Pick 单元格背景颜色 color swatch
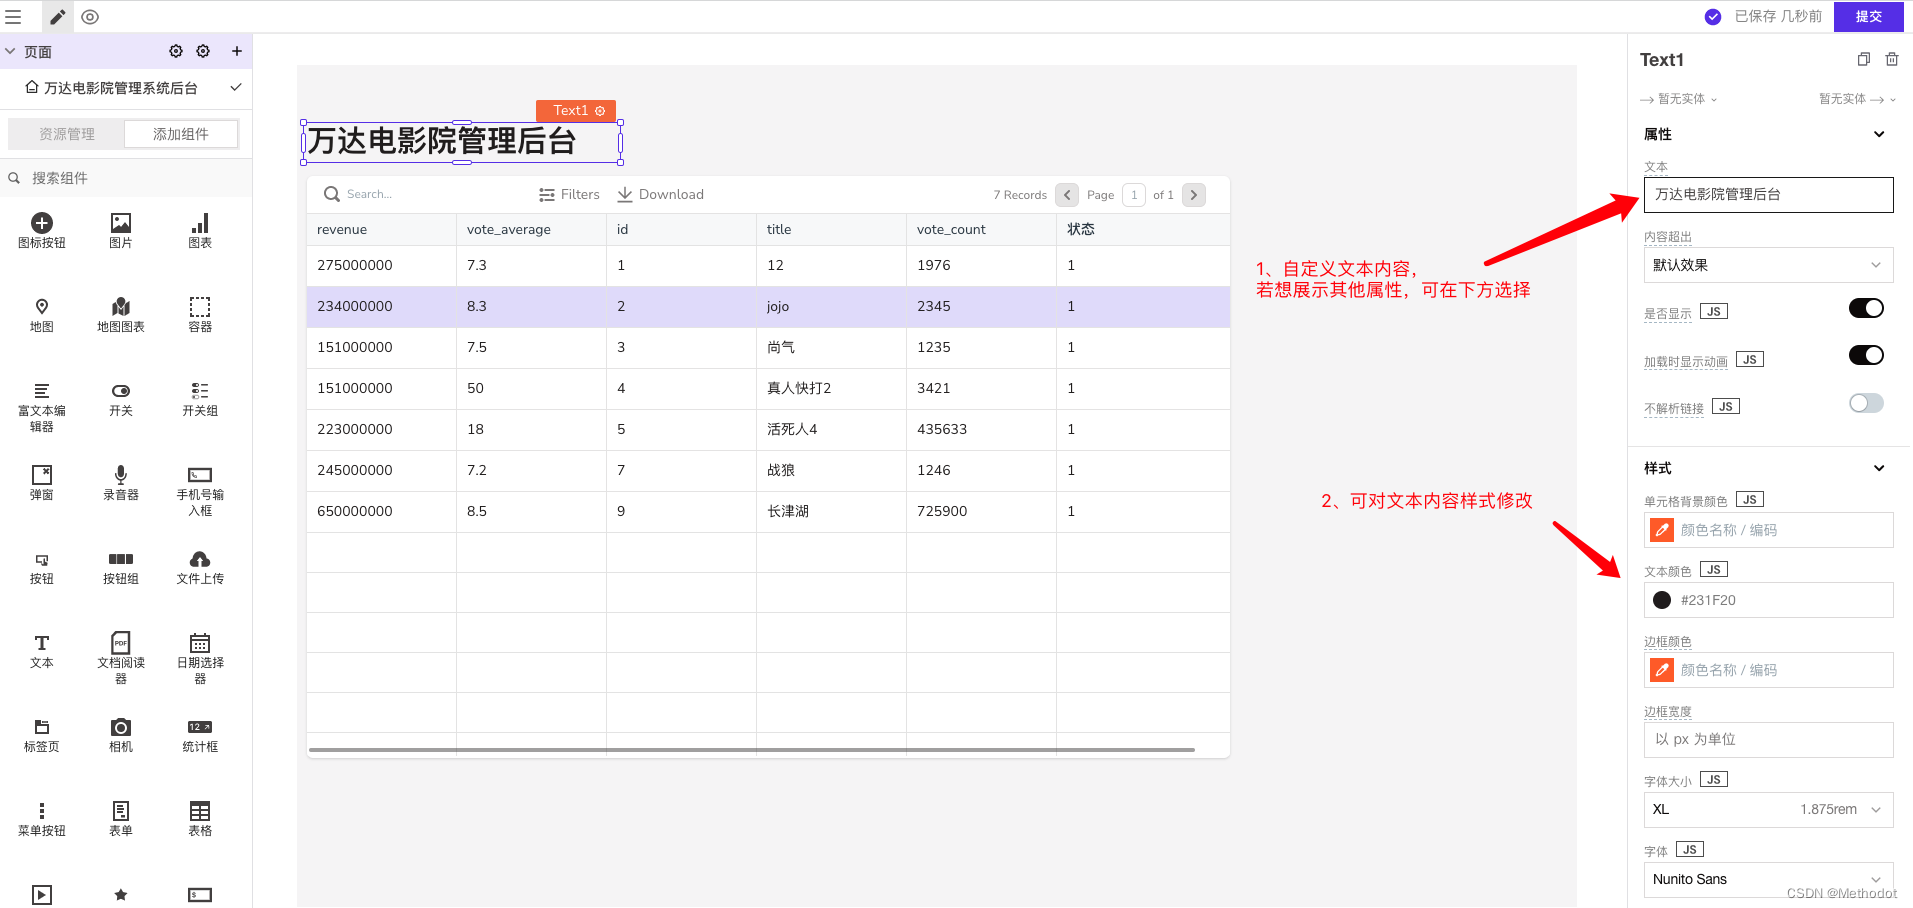The height and width of the screenshot is (908, 1913). [x=1662, y=530]
